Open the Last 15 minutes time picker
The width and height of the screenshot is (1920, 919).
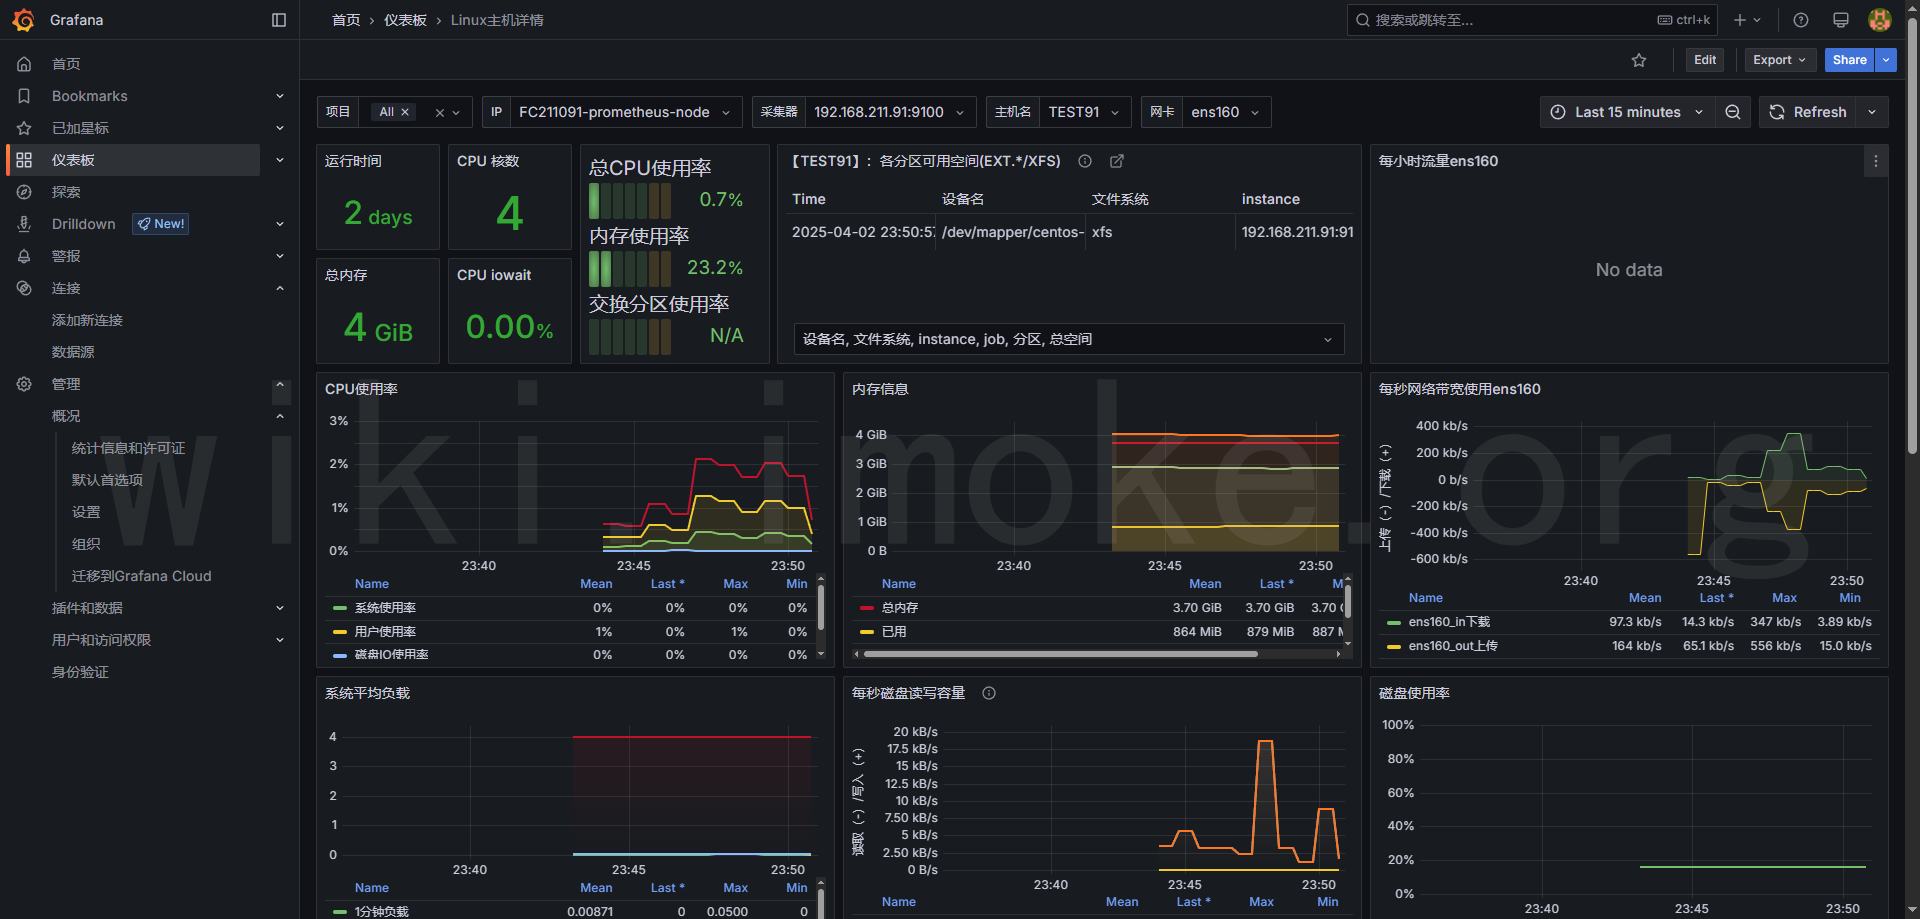point(1627,112)
